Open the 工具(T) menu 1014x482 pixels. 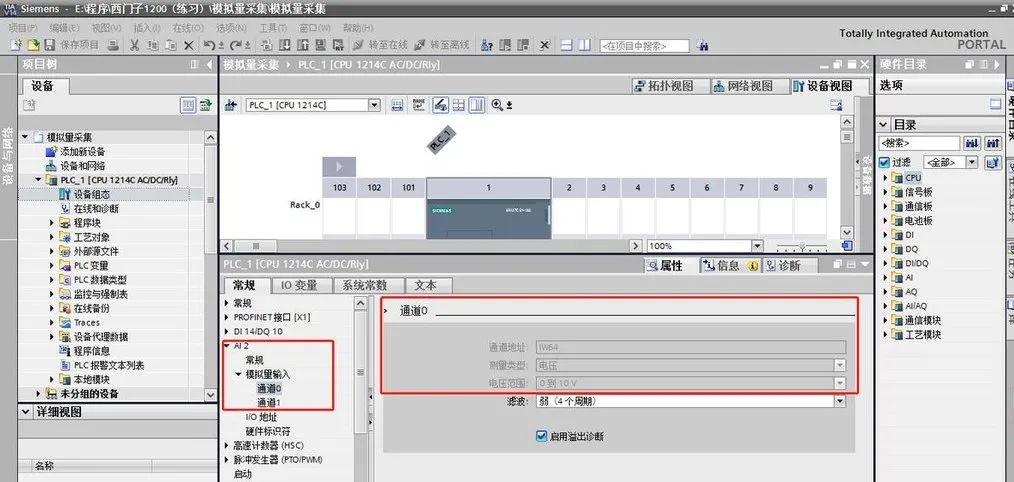pyautogui.click(x=273, y=28)
